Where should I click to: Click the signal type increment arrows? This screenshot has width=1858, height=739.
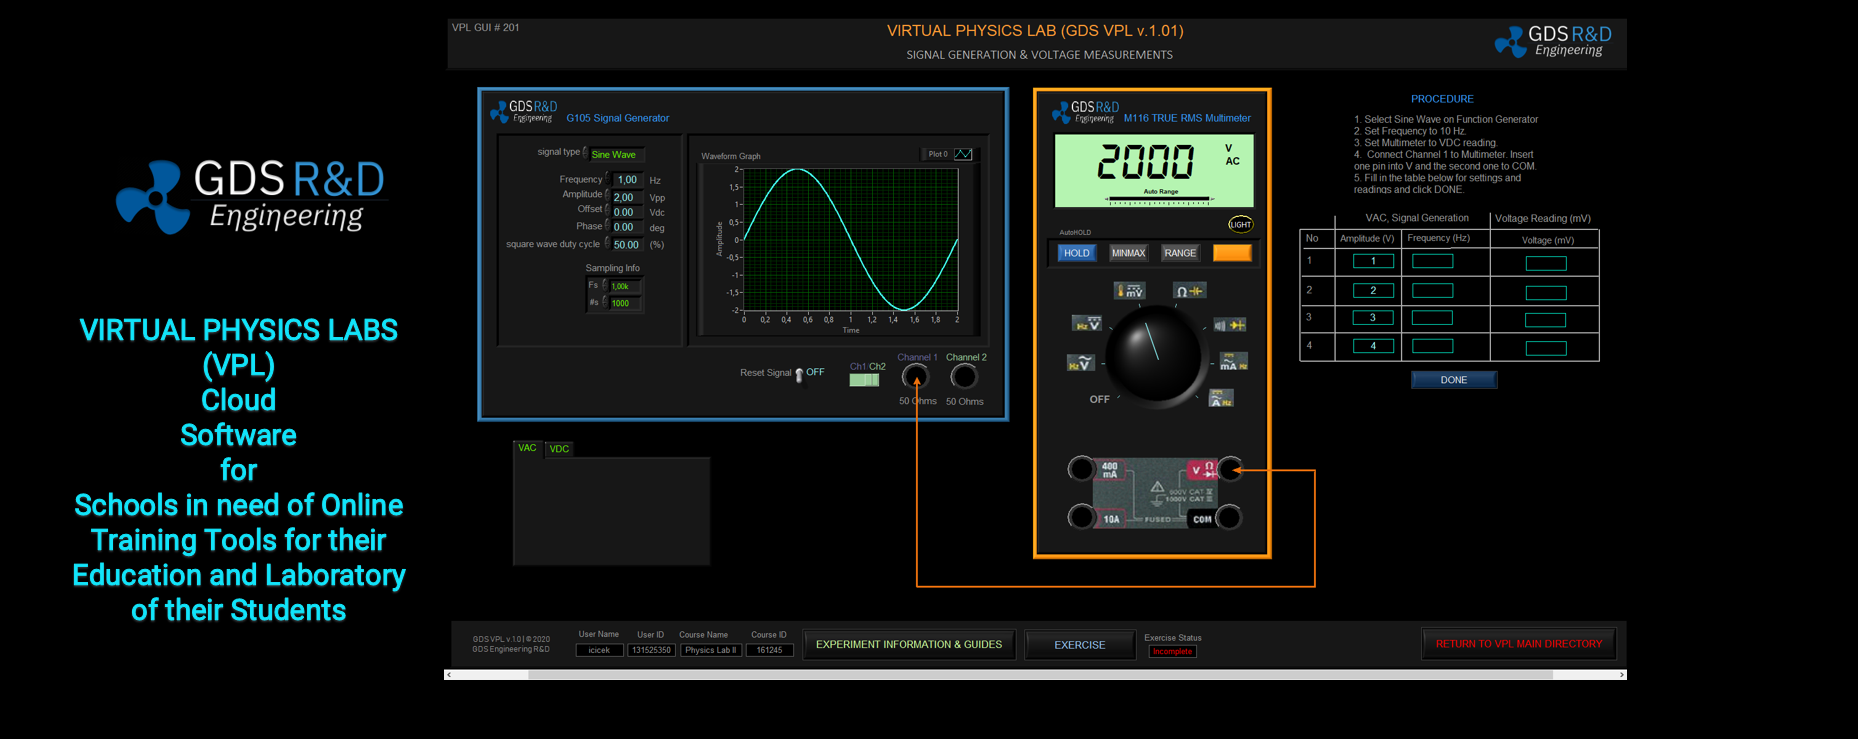coord(586,152)
